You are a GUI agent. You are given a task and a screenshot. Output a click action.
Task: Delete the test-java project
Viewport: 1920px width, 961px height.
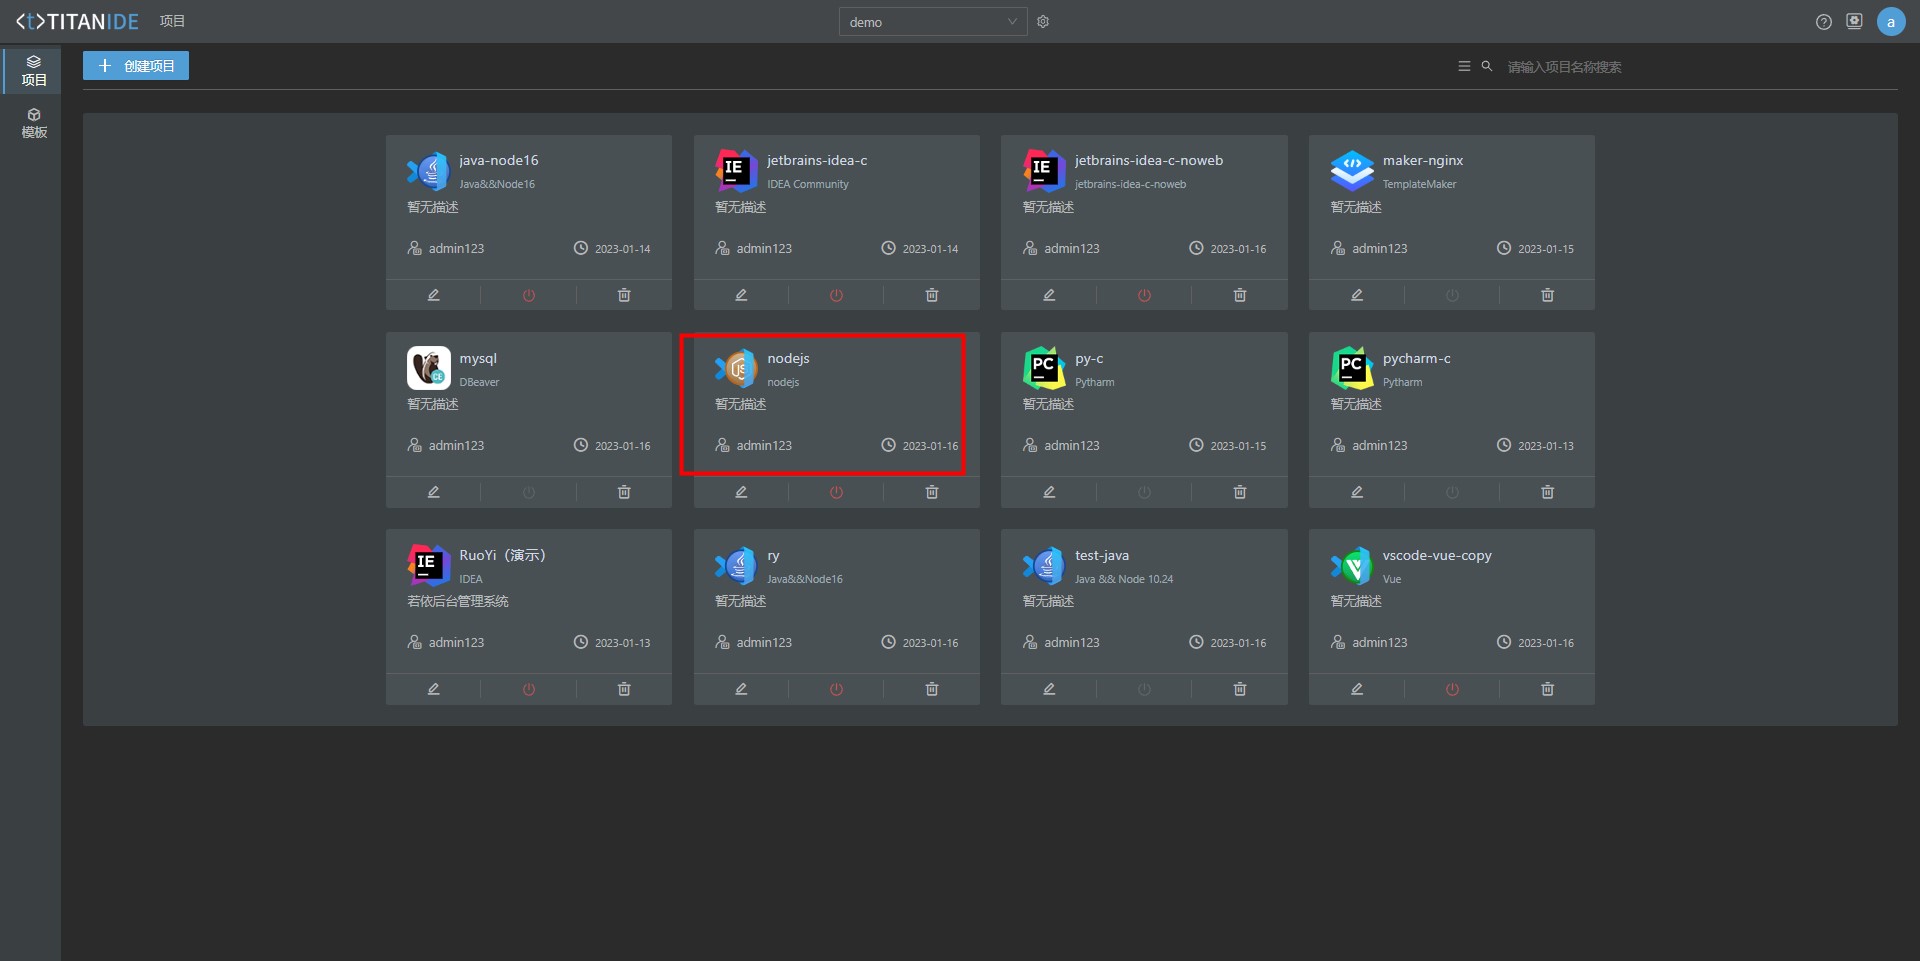pyautogui.click(x=1240, y=689)
